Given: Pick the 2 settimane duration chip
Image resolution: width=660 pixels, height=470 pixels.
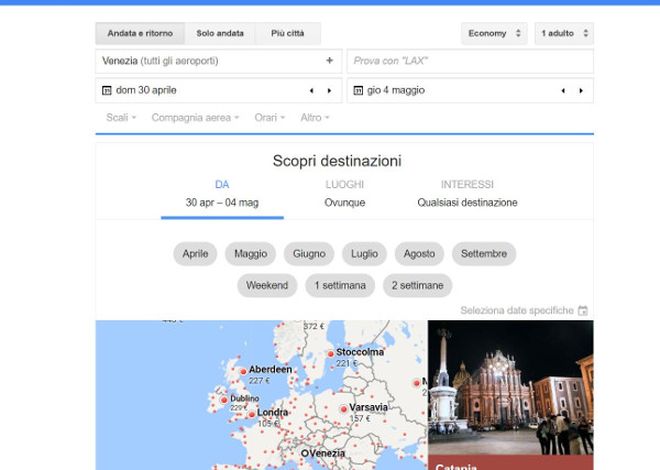Looking at the screenshot, I should 418,285.
